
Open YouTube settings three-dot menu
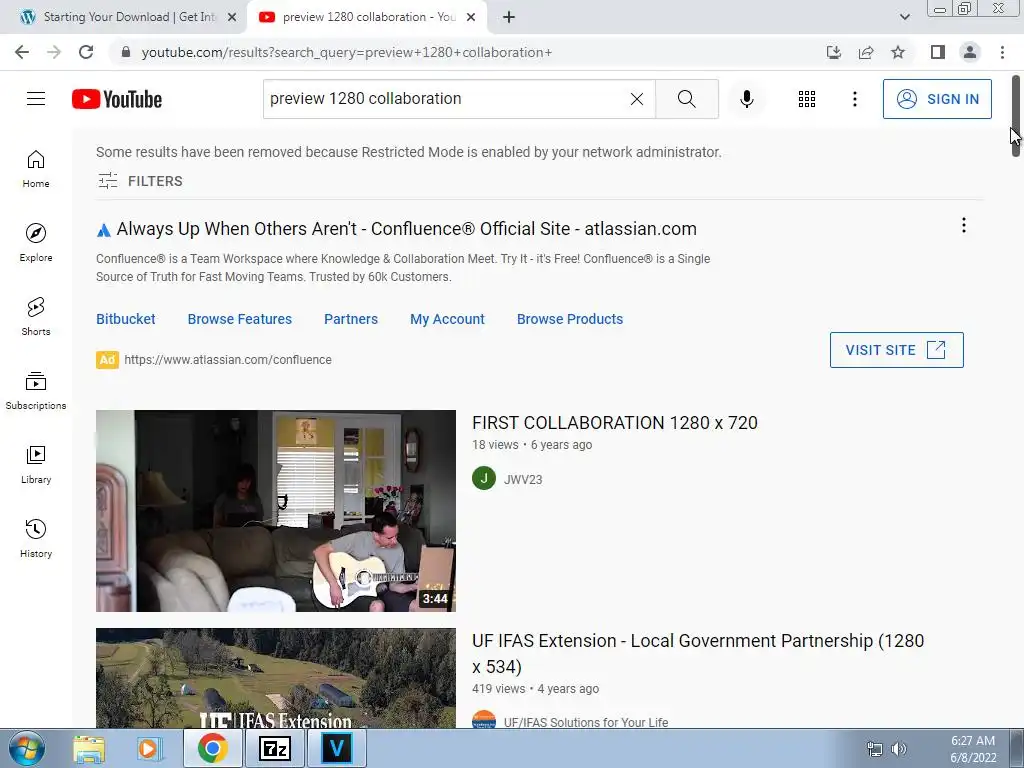[x=854, y=99]
